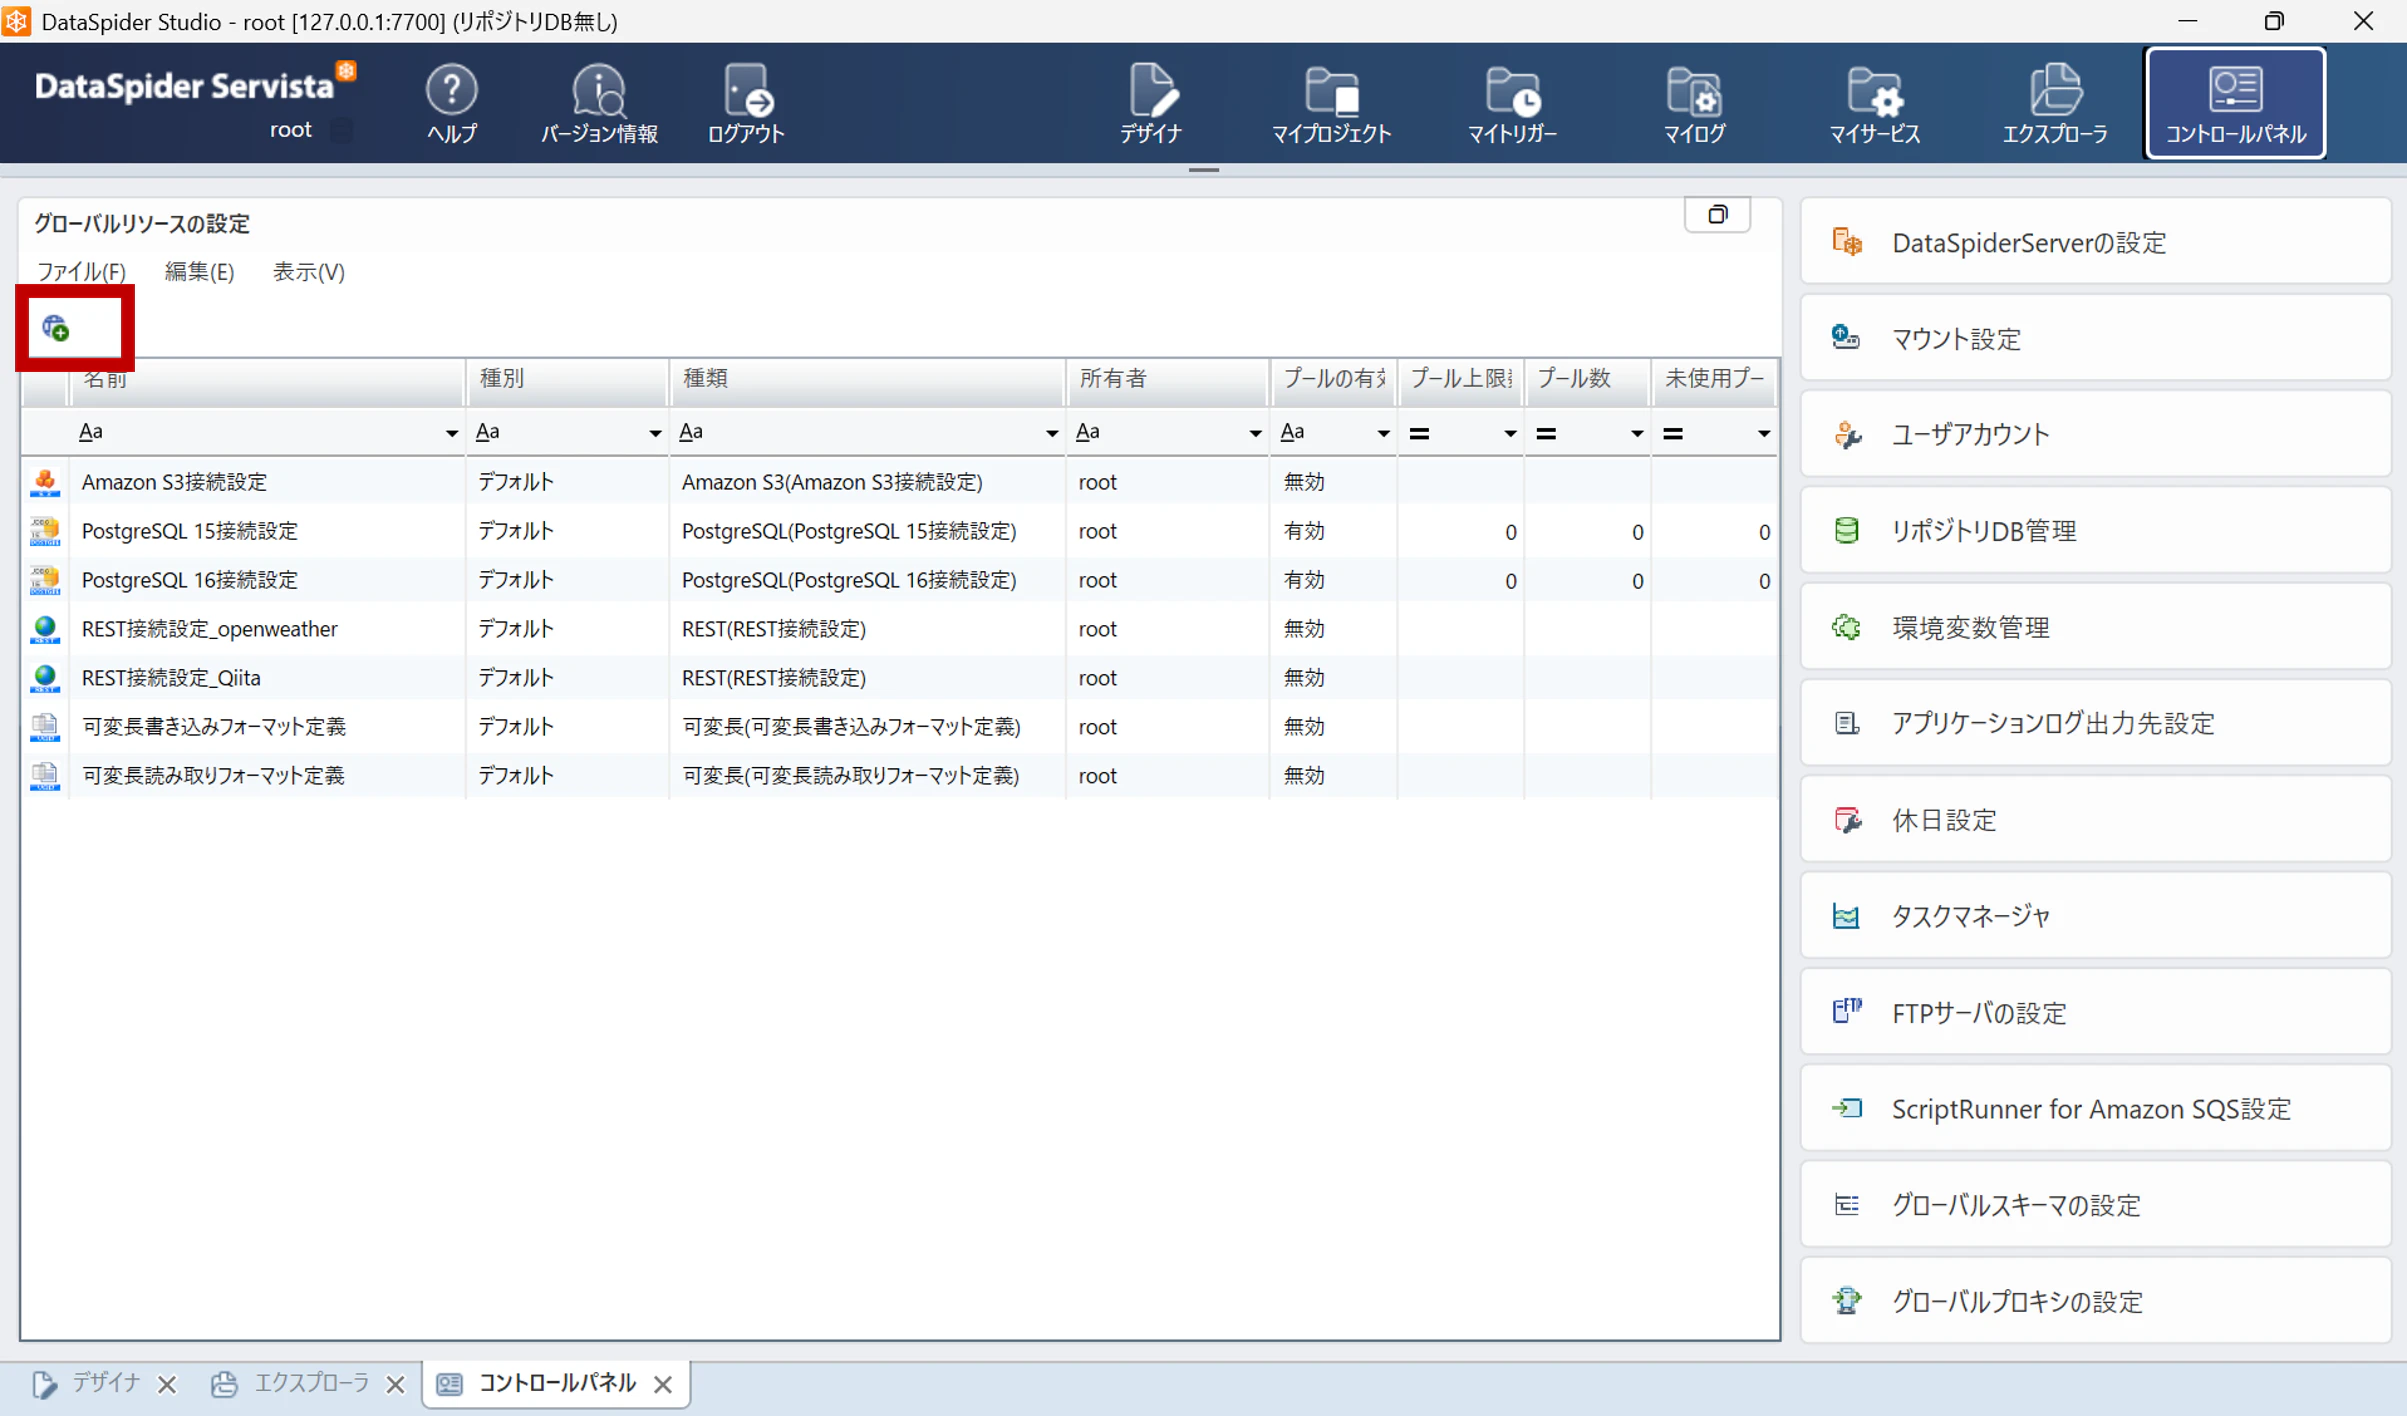Screen dimensions: 2407x1416
Task: Click the collapse handle below the top toolbar
Action: coord(1203,171)
